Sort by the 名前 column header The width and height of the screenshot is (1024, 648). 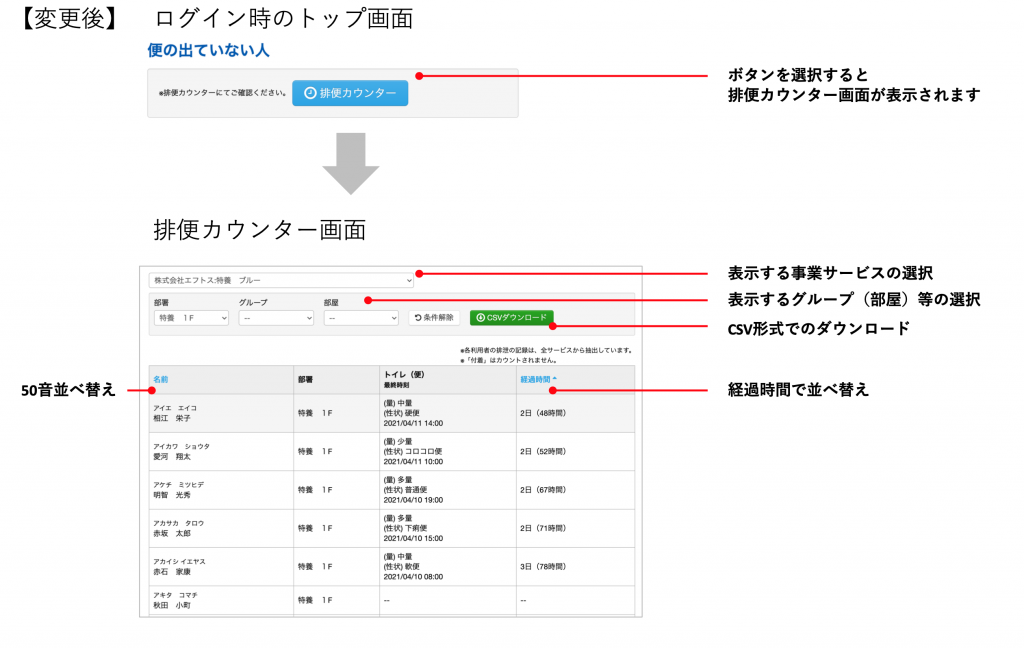click(x=160, y=380)
